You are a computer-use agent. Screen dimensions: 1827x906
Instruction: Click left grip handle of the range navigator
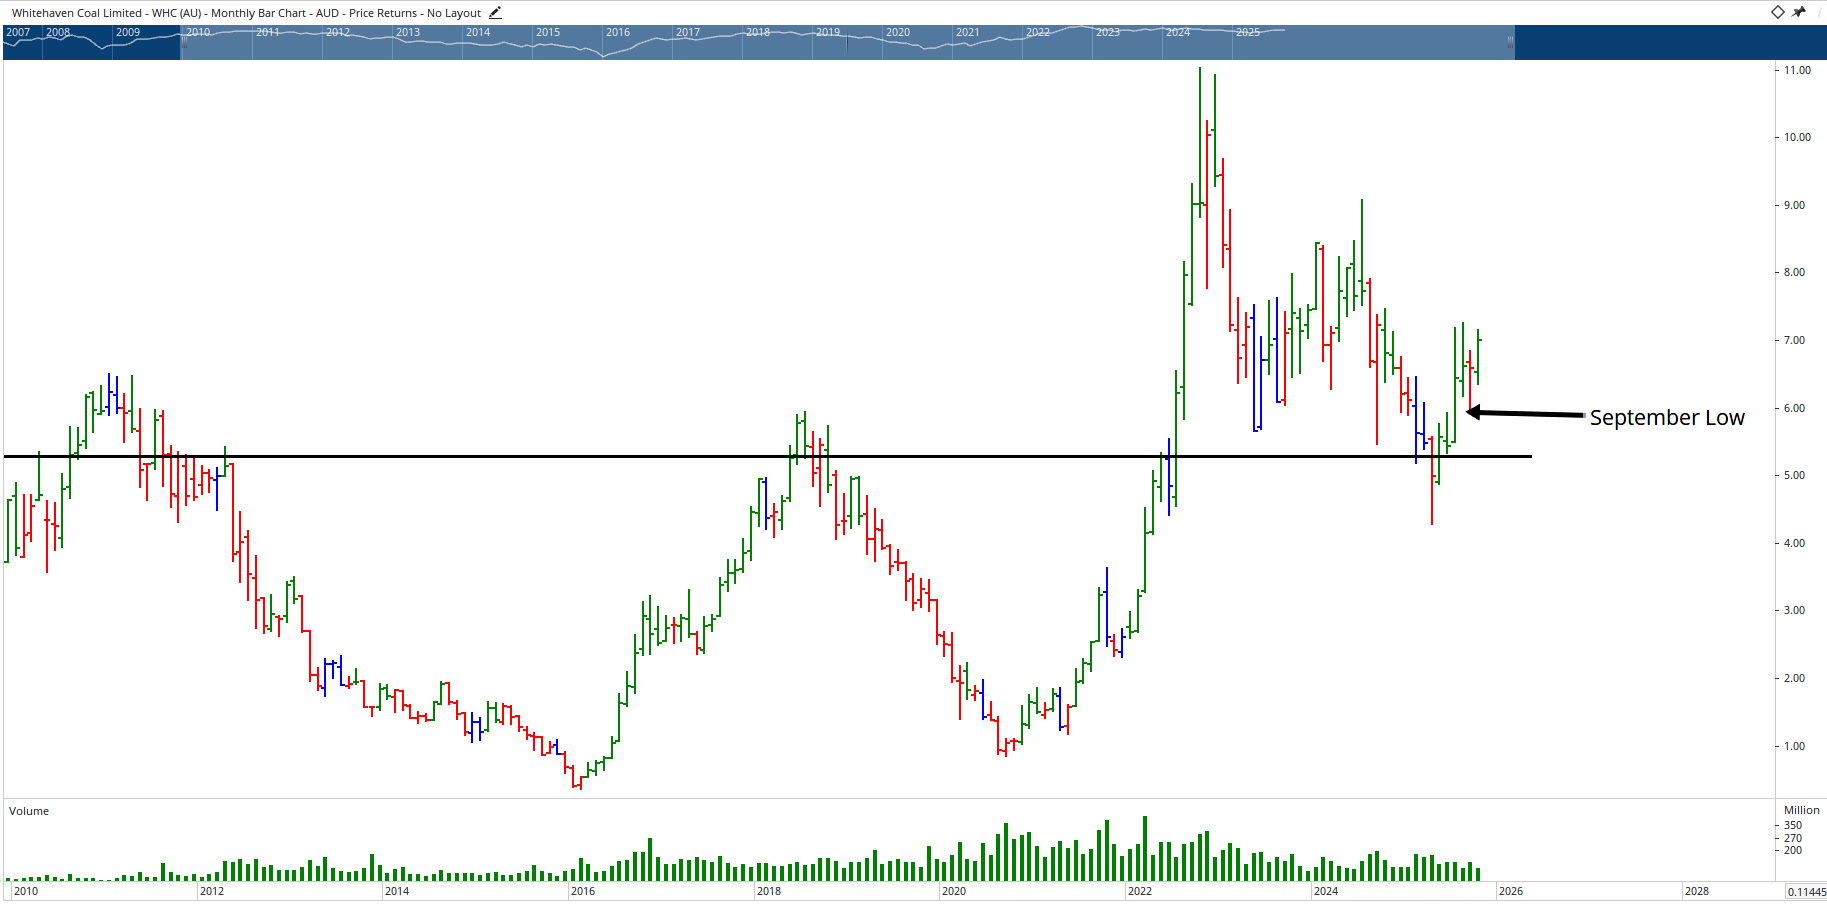click(x=183, y=42)
